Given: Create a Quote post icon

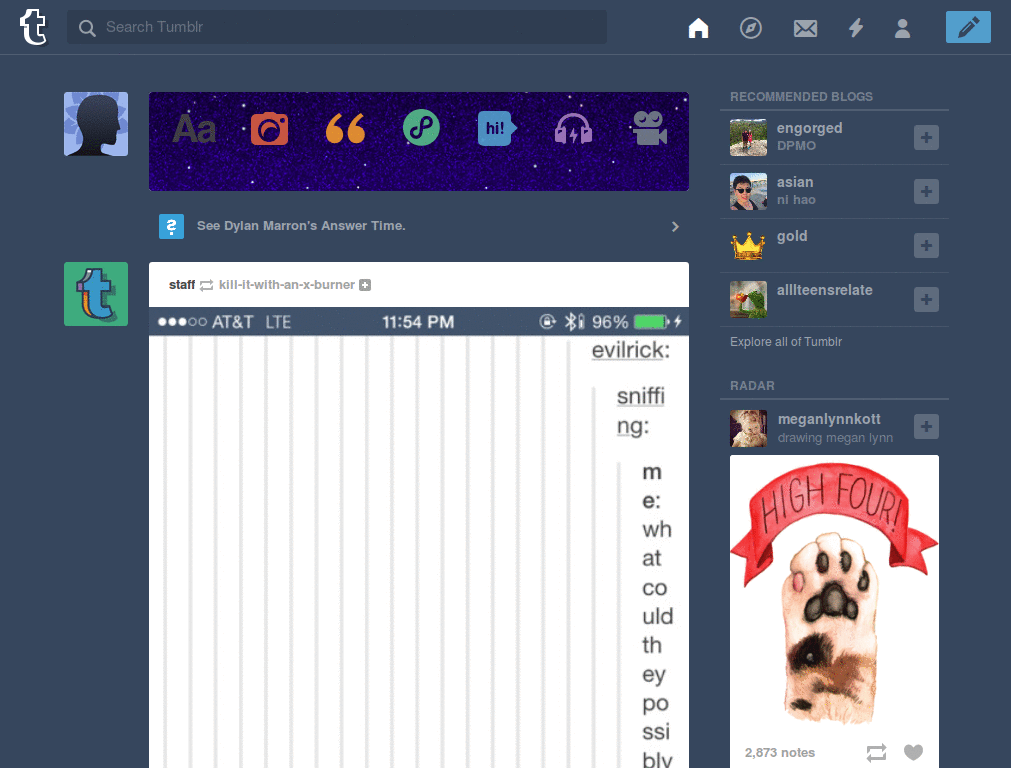Looking at the screenshot, I should pos(345,128).
